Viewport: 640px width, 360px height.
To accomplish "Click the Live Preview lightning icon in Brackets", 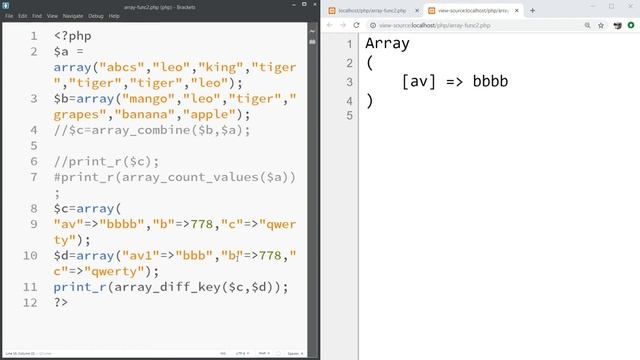I will (313, 31).
